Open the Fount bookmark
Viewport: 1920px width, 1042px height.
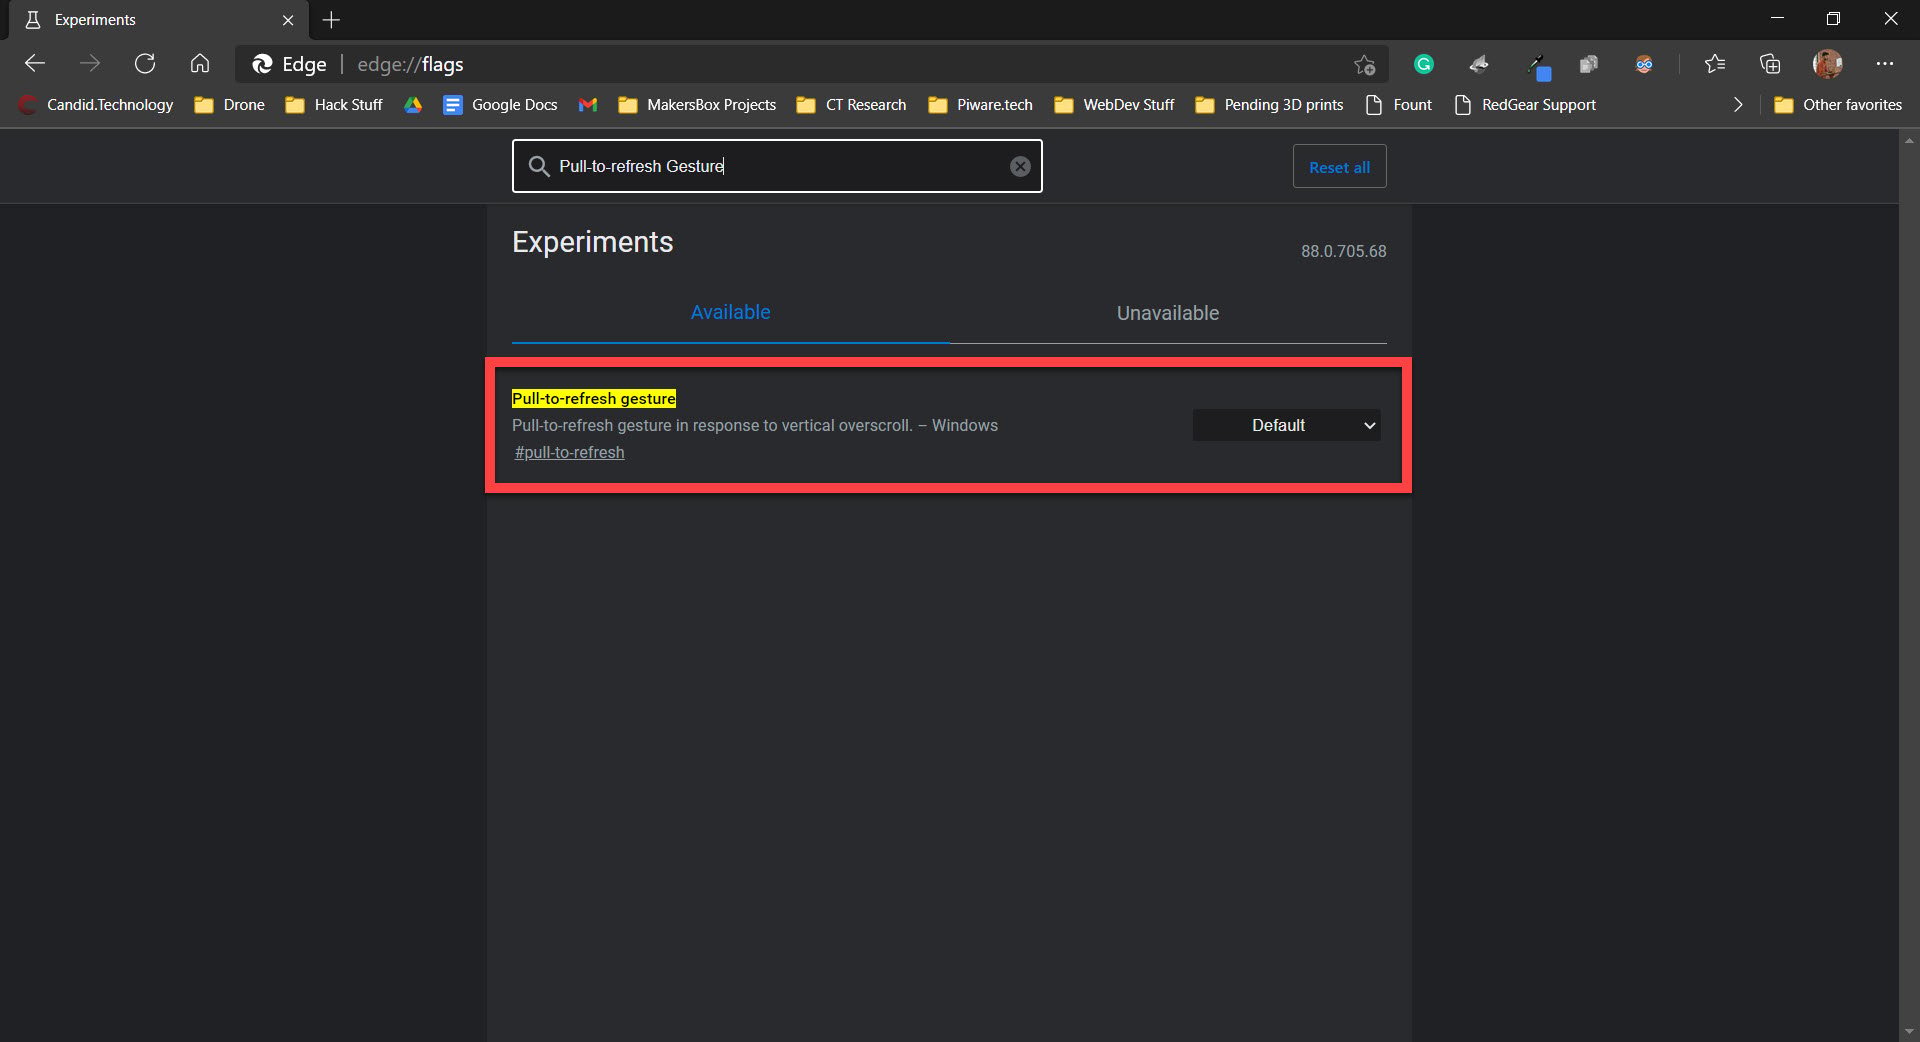coord(1398,104)
